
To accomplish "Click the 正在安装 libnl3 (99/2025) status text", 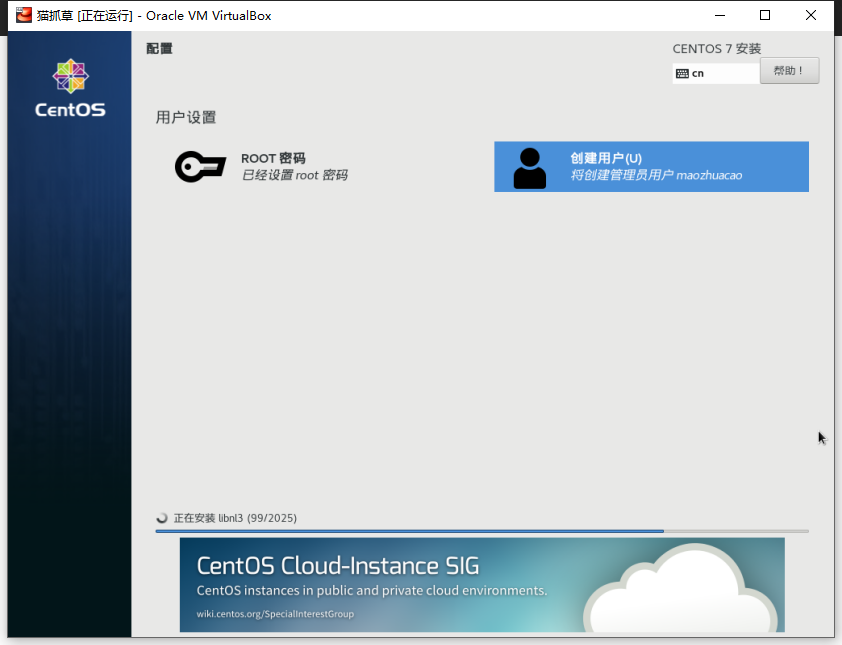I will coord(235,518).
